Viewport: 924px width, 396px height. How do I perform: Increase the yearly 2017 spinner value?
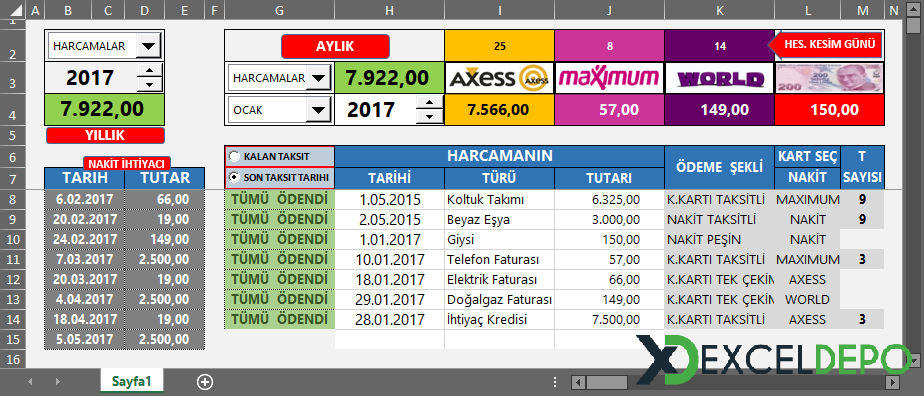click(150, 71)
